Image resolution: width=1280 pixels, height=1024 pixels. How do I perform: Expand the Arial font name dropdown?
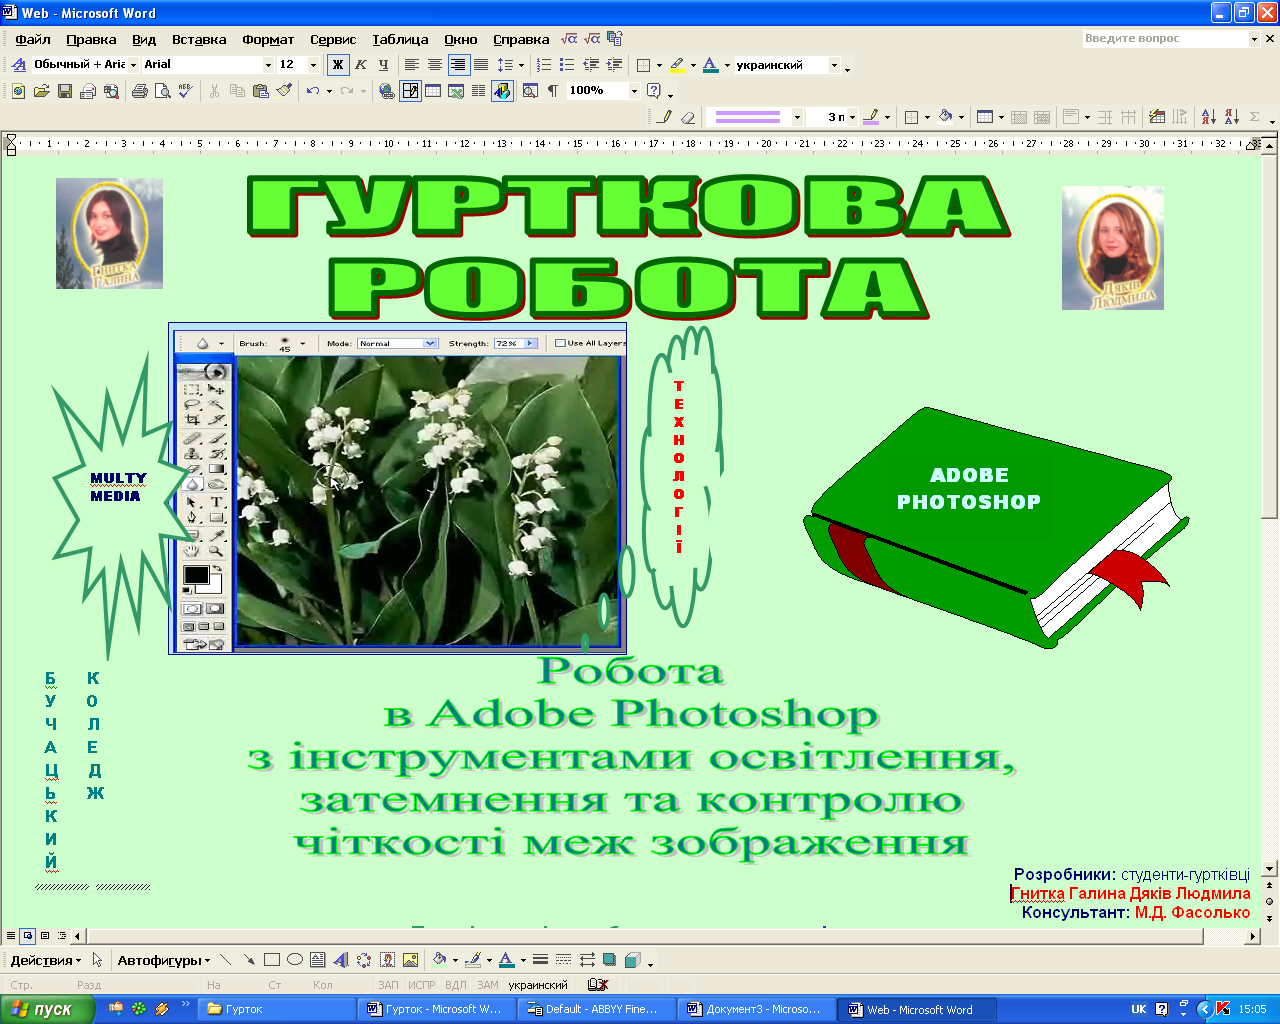268,65
